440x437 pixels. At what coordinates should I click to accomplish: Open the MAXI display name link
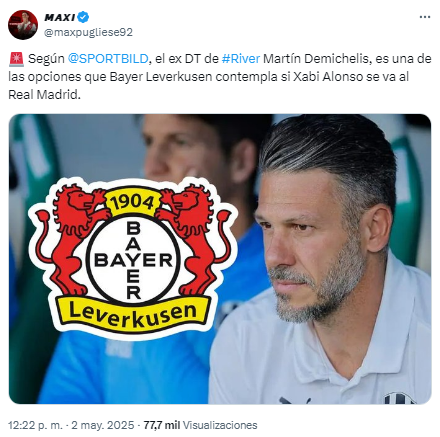click(x=60, y=17)
